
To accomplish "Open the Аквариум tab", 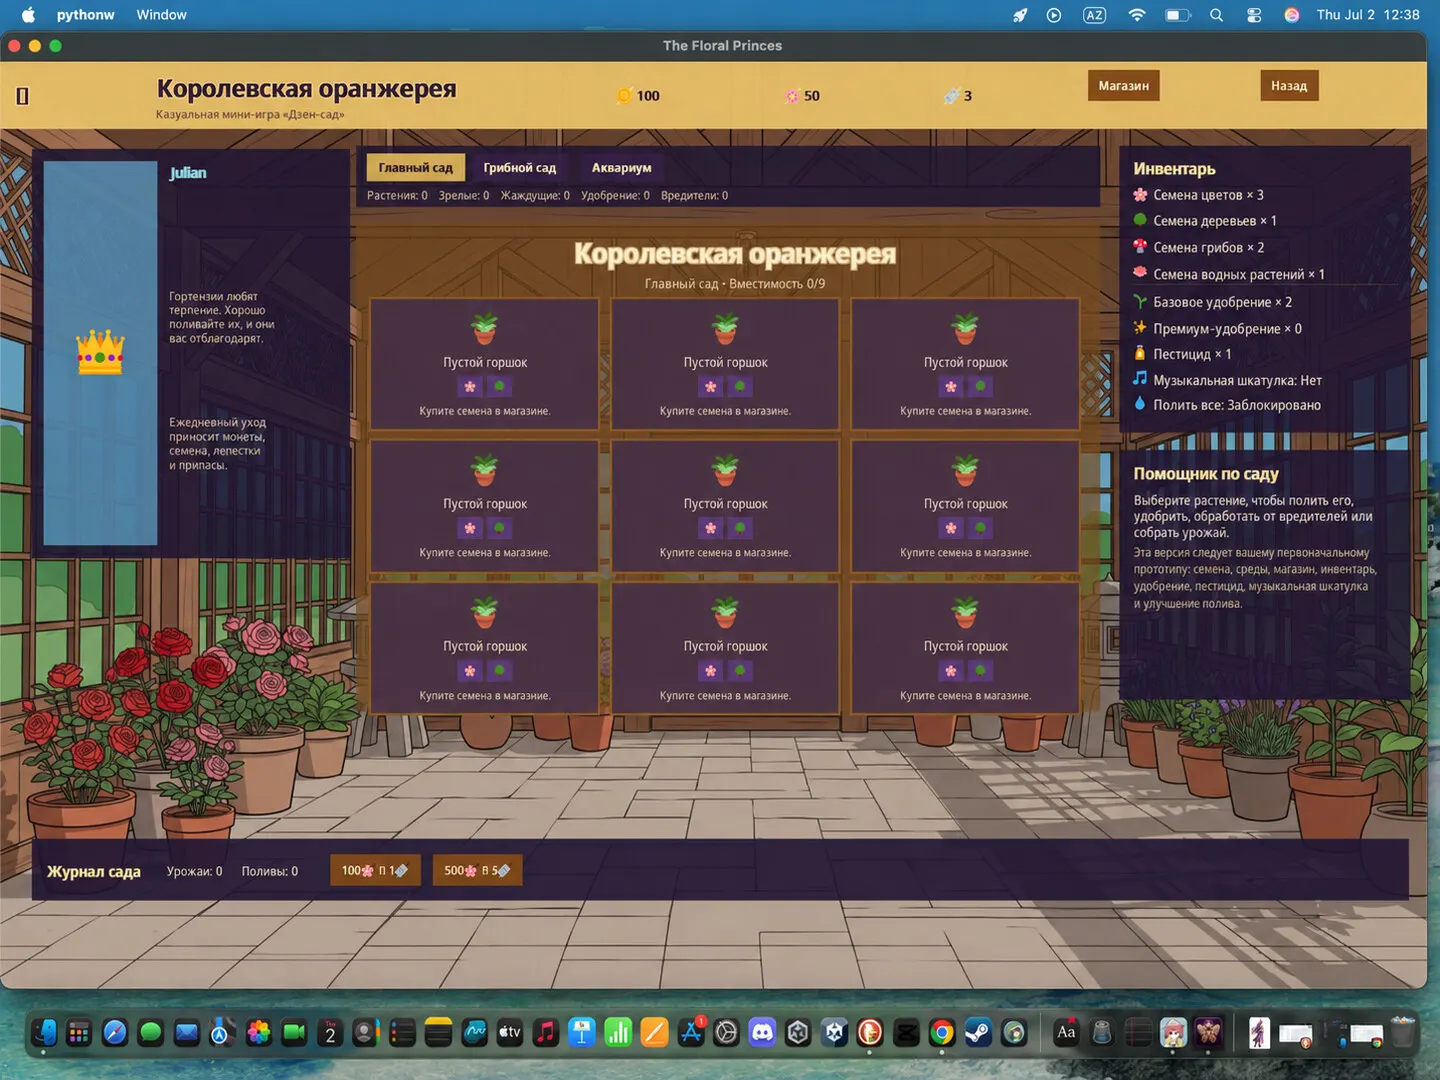I will tap(621, 168).
